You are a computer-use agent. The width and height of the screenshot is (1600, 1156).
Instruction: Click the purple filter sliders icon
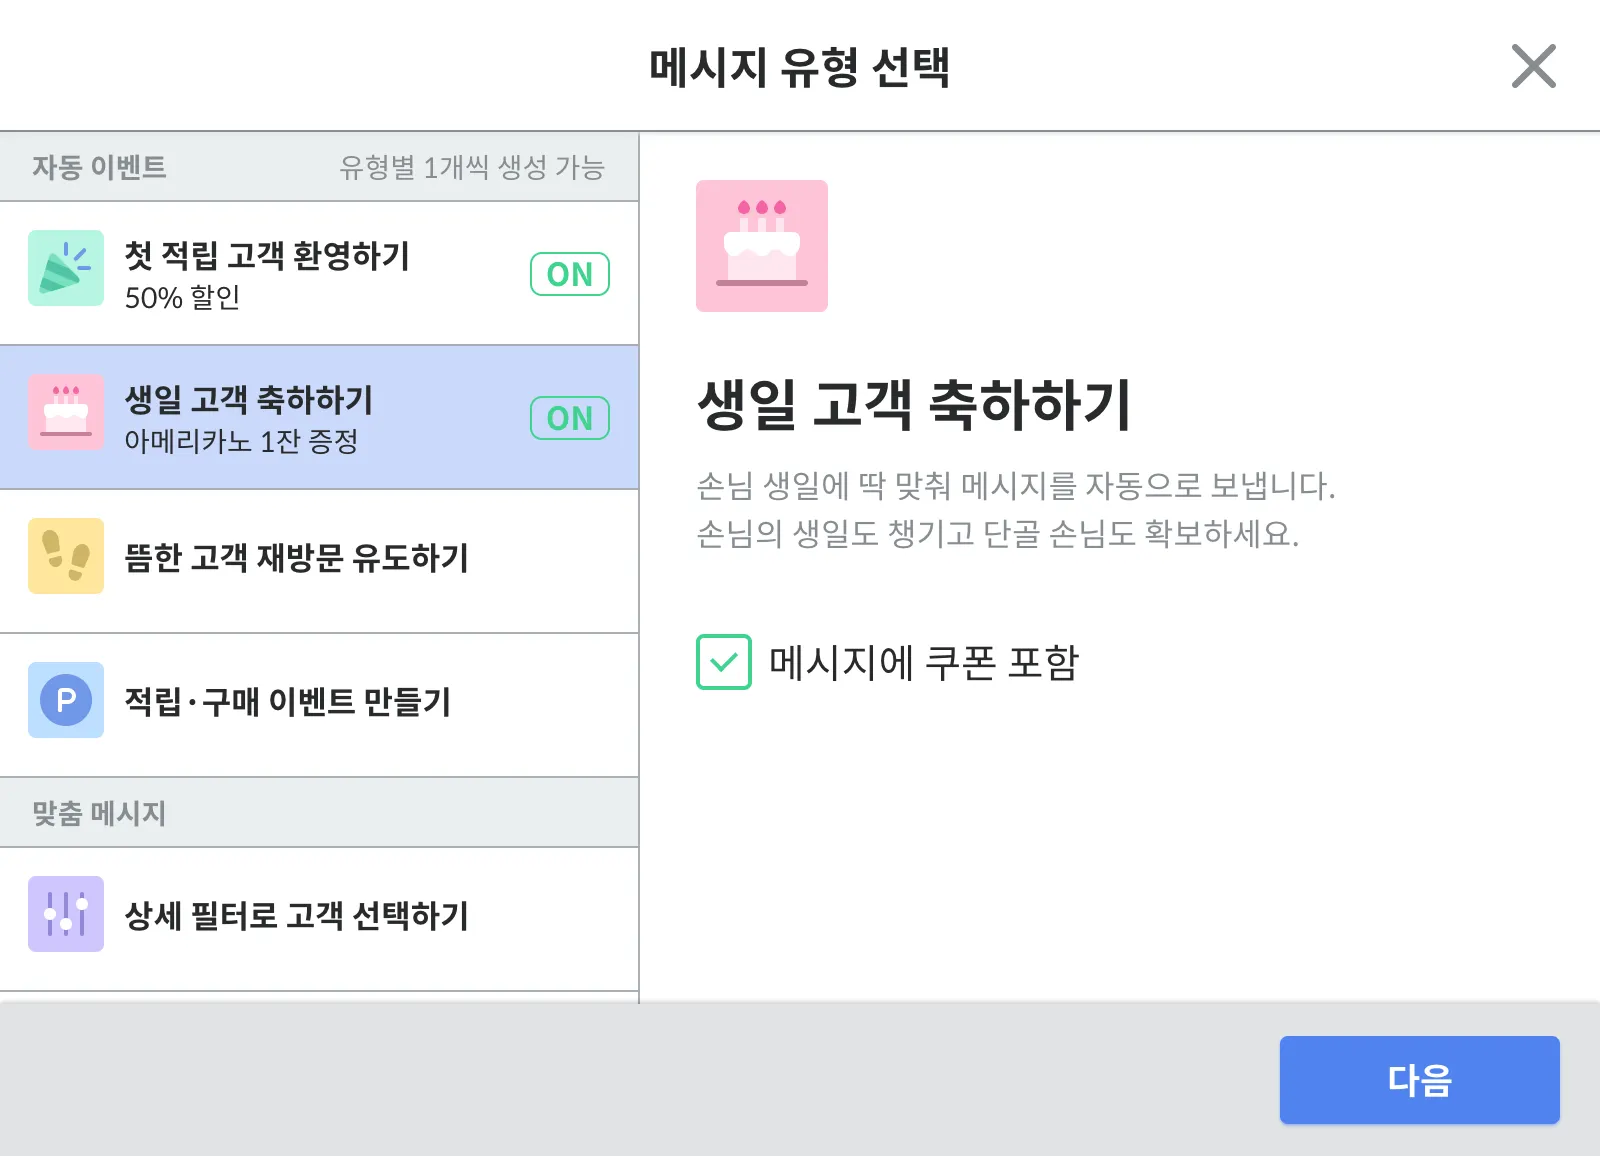coord(66,914)
